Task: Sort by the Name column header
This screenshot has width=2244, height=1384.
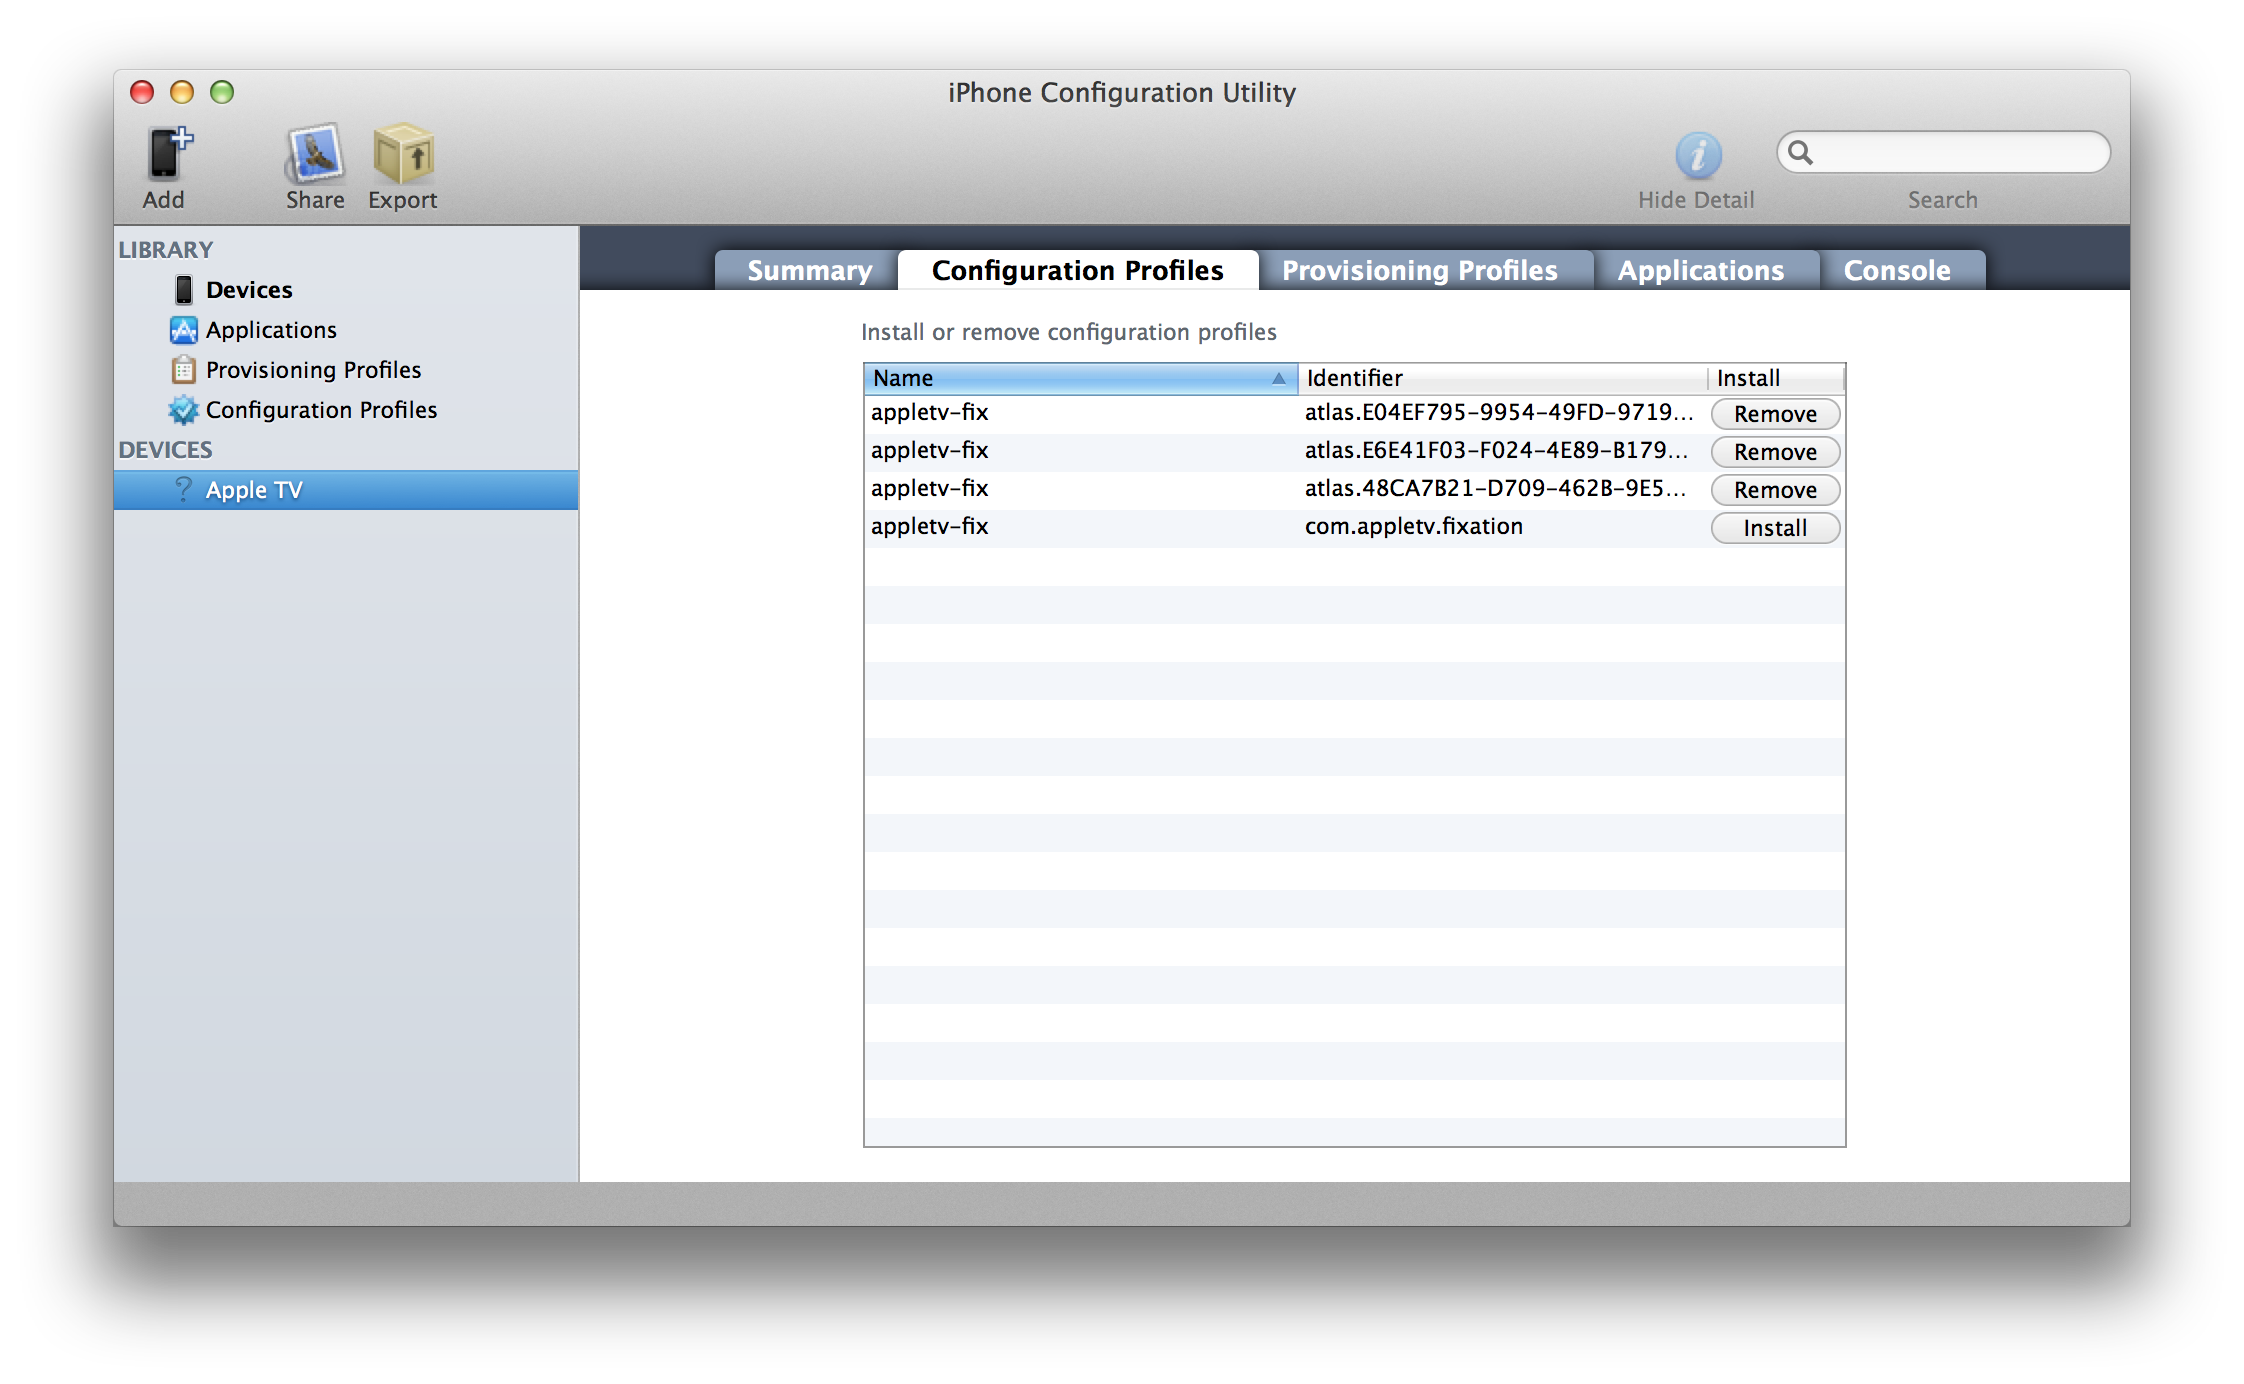Action: (1080, 378)
